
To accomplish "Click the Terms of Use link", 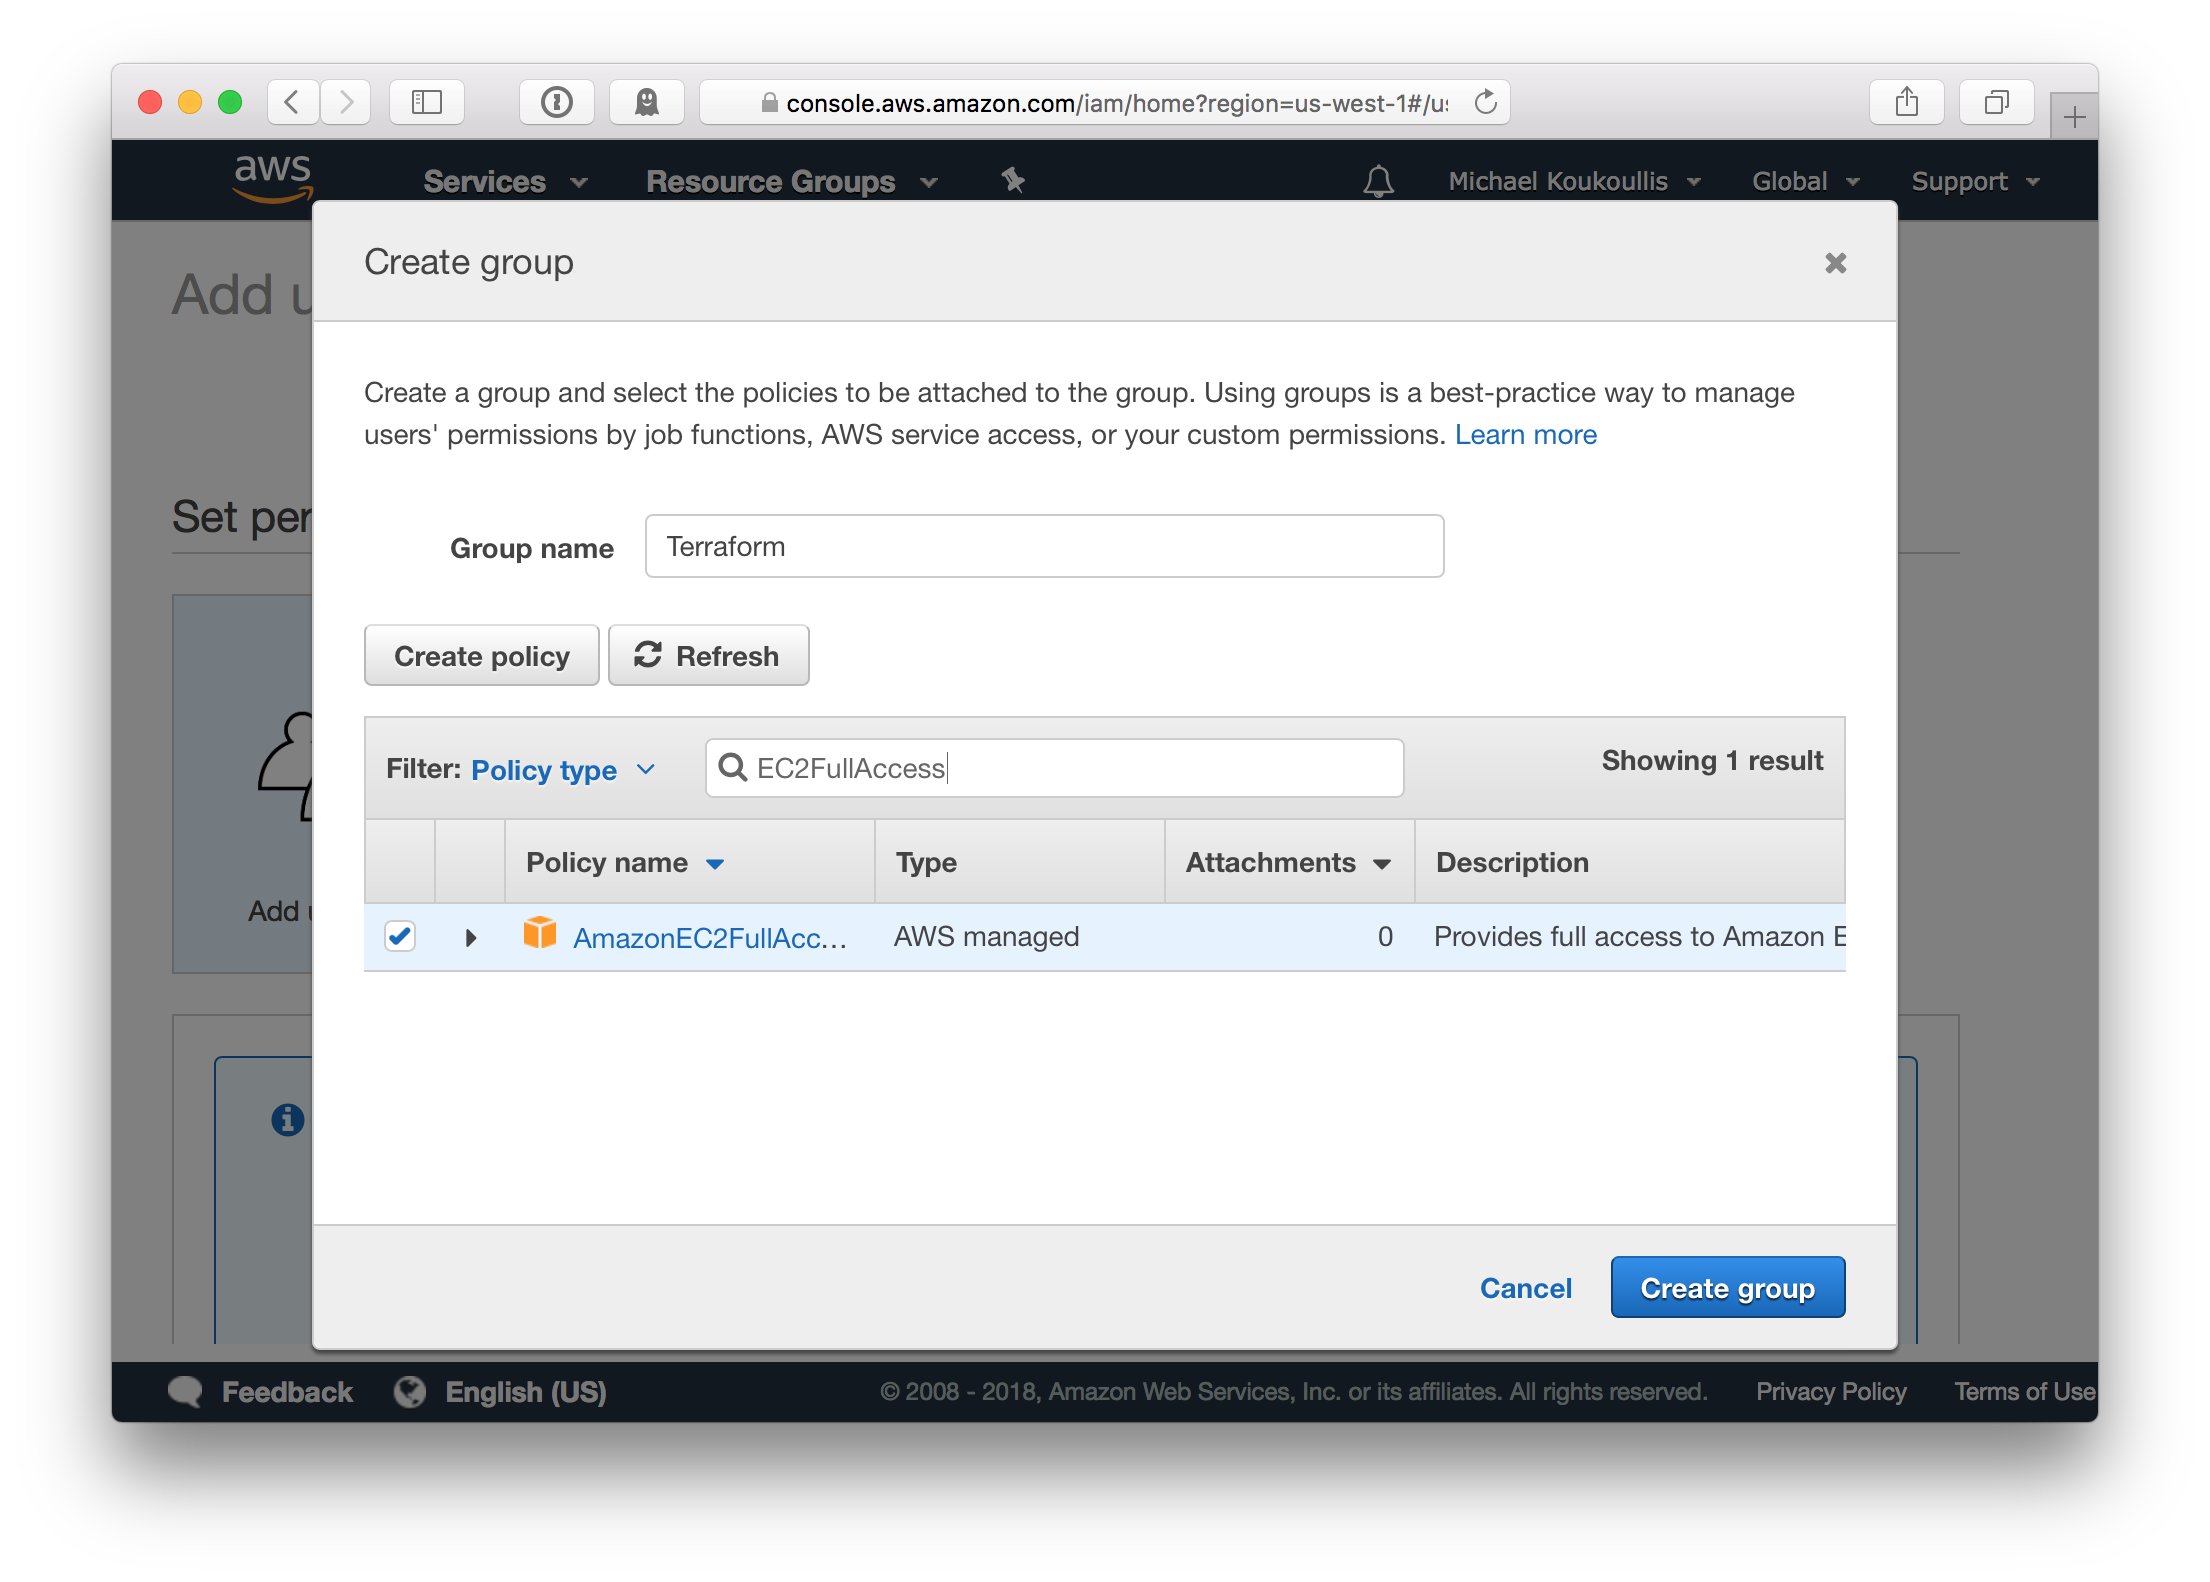I will 2024,1391.
